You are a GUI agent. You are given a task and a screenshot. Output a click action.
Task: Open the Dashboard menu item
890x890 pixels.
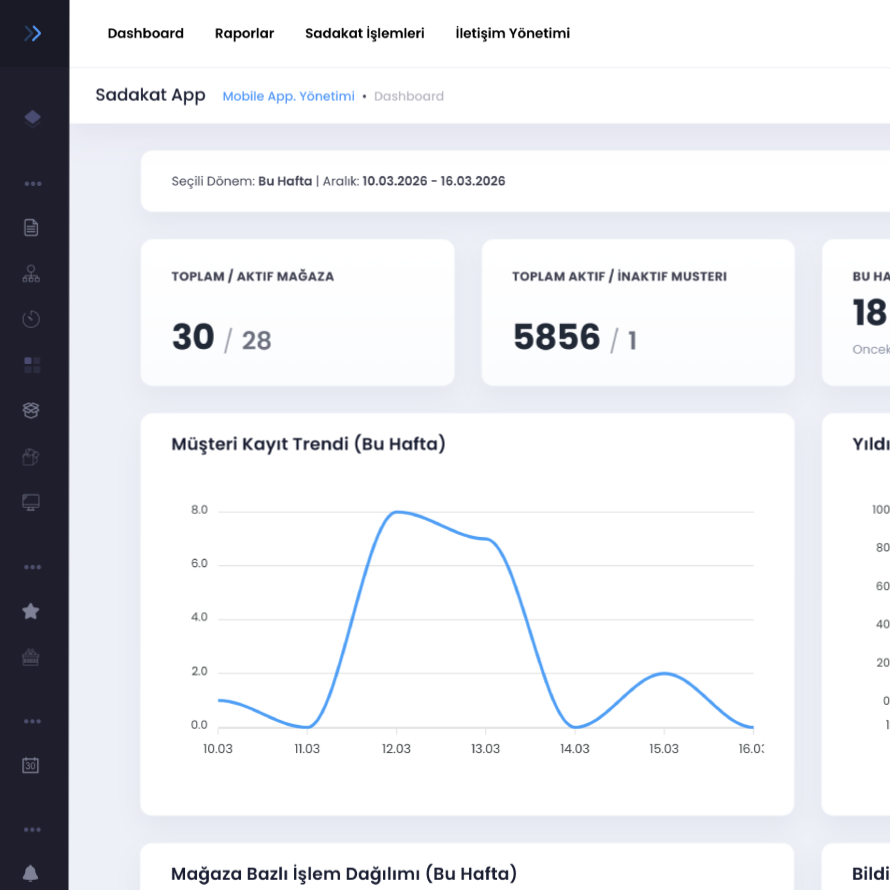(x=146, y=33)
